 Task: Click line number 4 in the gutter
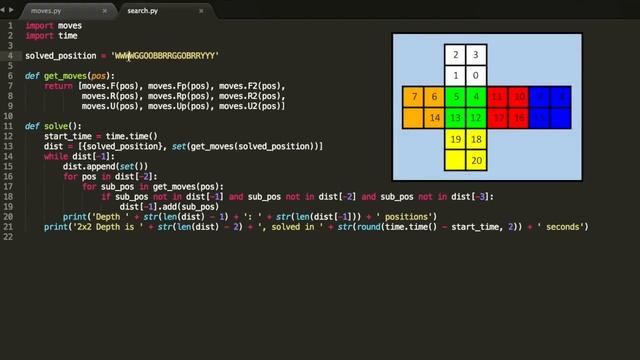(x=10, y=56)
